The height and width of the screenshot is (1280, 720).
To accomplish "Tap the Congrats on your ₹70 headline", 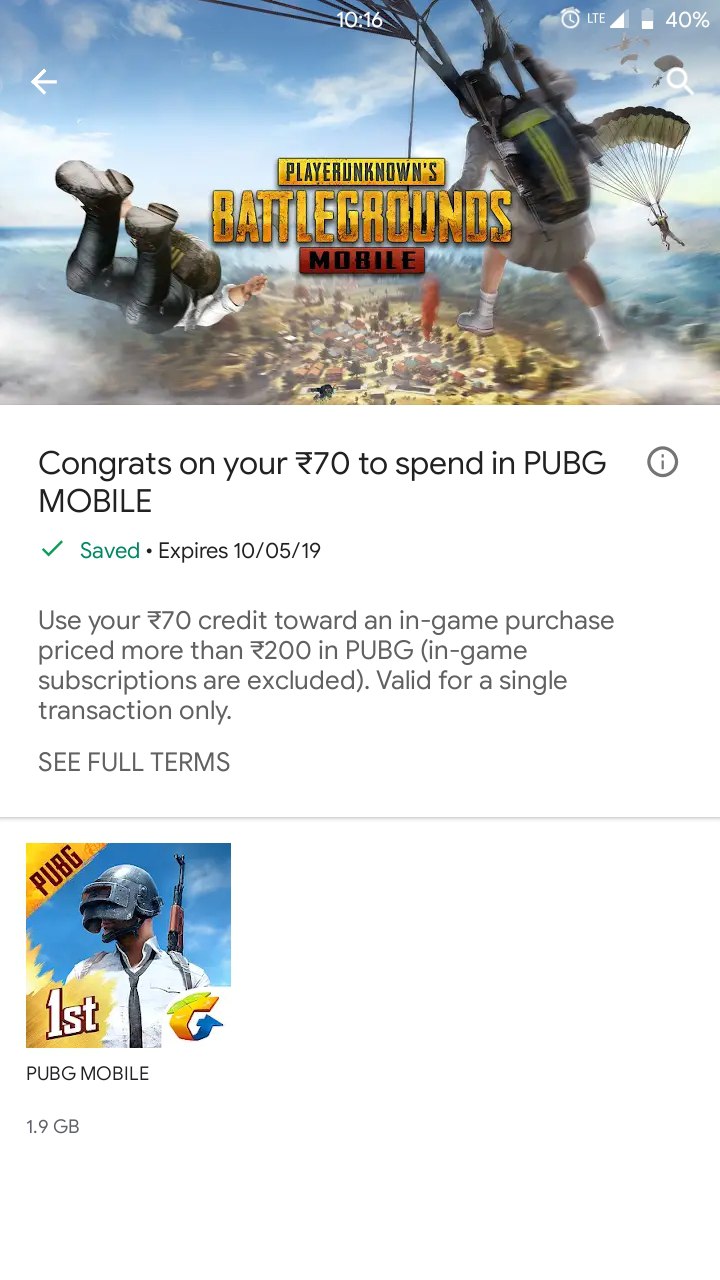I will 322,481.
